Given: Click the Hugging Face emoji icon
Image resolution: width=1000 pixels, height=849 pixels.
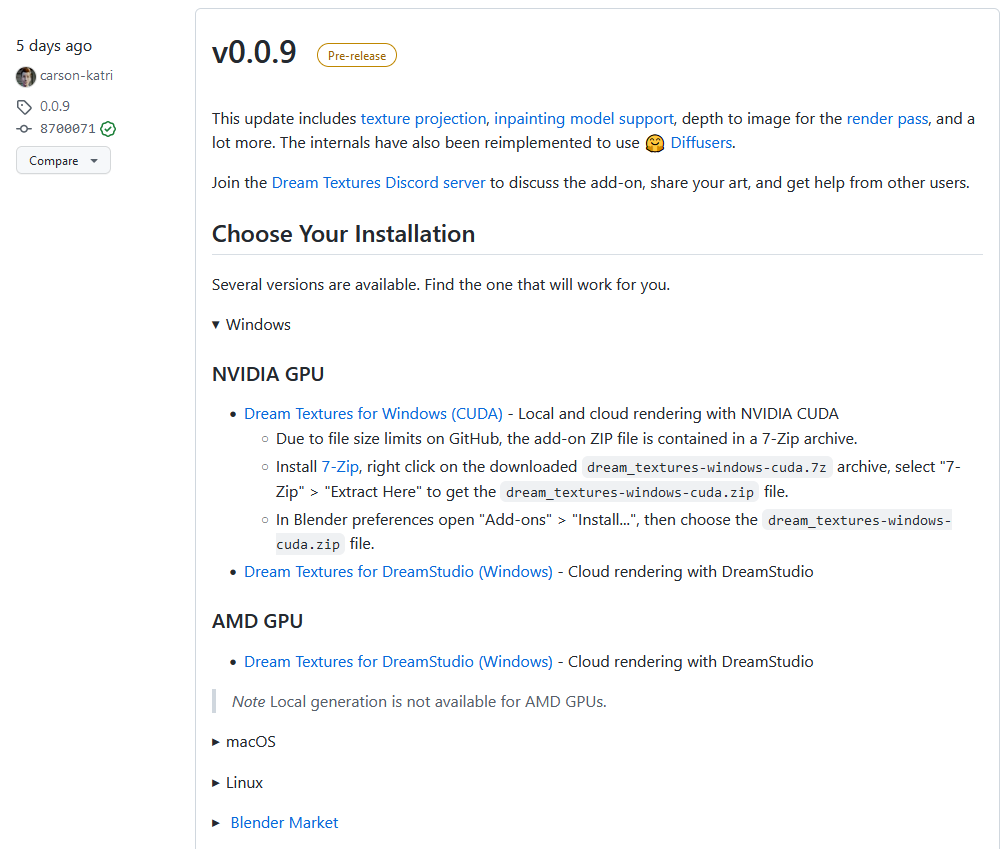Looking at the screenshot, I should coord(655,143).
